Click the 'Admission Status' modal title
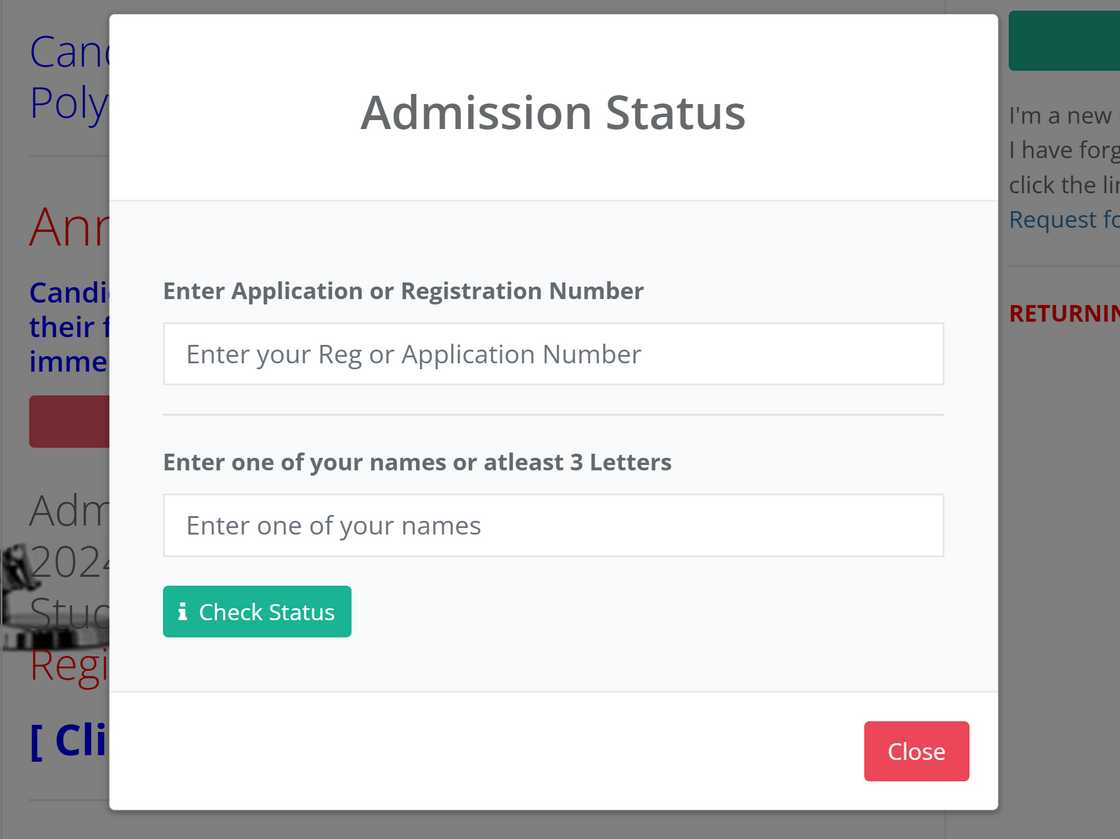1120x839 pixels. point(552,112)
